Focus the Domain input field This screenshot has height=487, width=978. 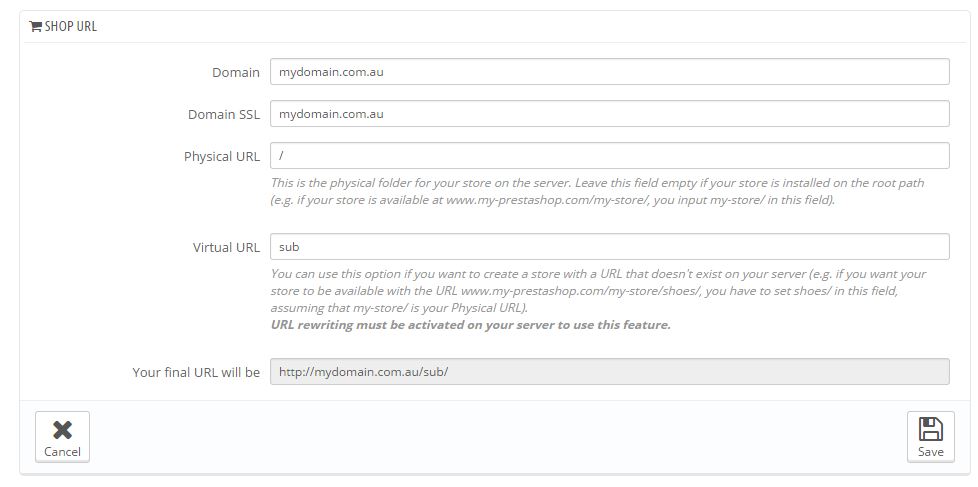[x=609, y=72]
